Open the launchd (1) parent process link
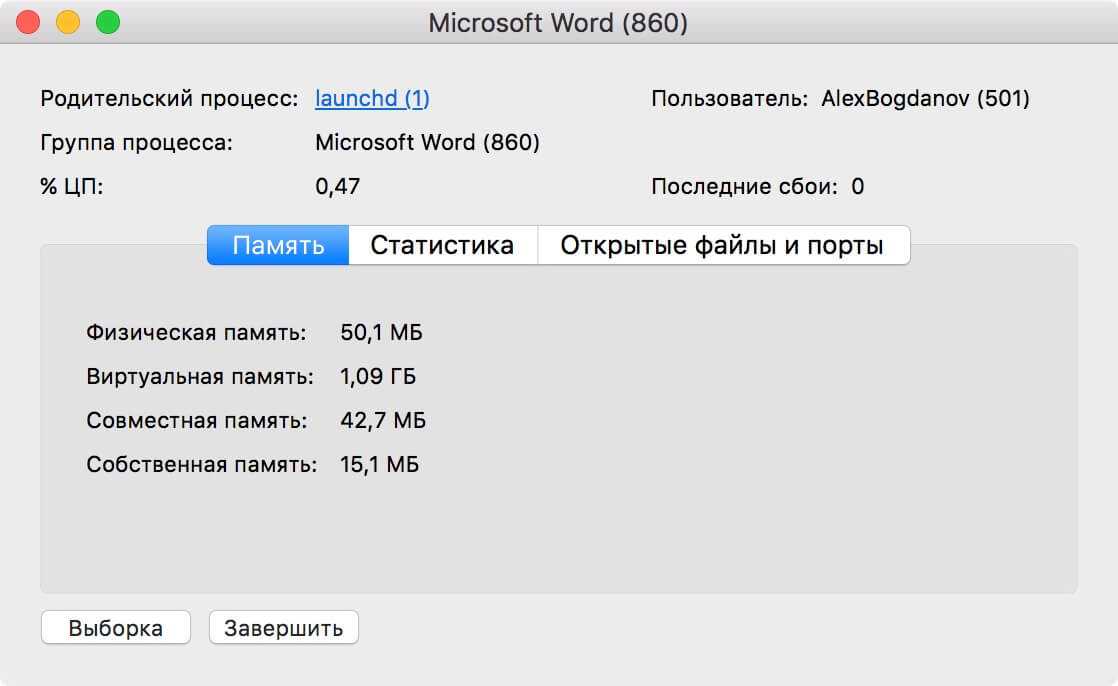 point(372,98)
